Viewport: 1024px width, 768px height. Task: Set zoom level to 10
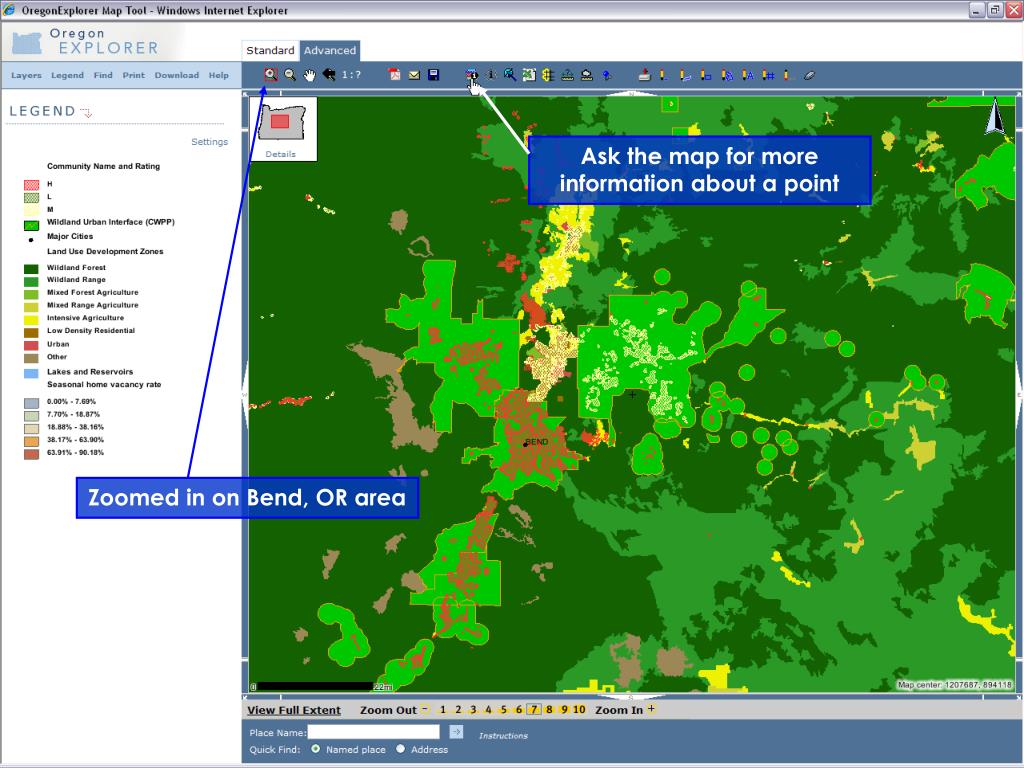tap(579, 710)
